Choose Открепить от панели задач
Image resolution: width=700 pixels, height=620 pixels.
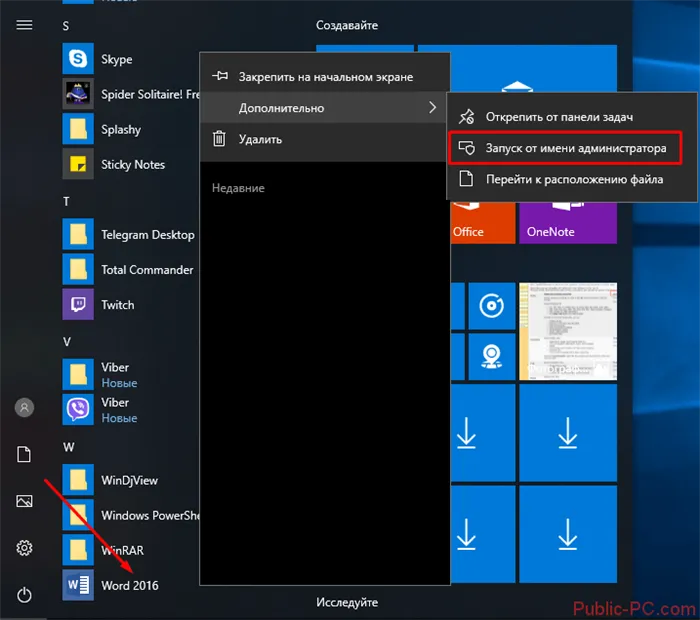click(x=572, y=117)
